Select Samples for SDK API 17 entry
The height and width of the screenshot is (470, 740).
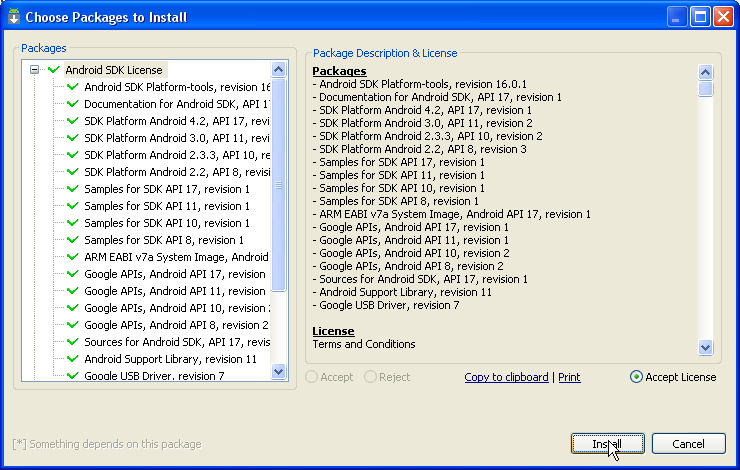pyautogui.click(x=167, y=189)
